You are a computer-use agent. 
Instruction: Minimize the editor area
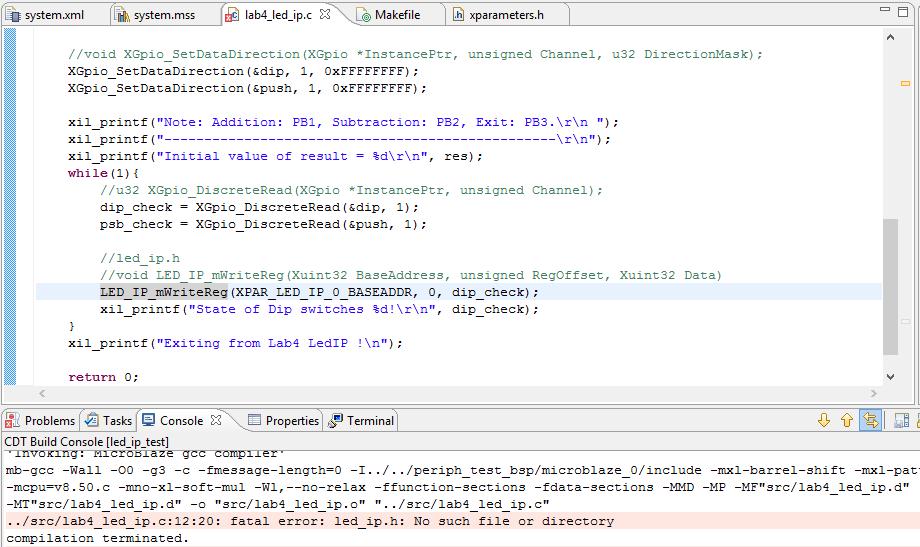[x=885, y=10]
